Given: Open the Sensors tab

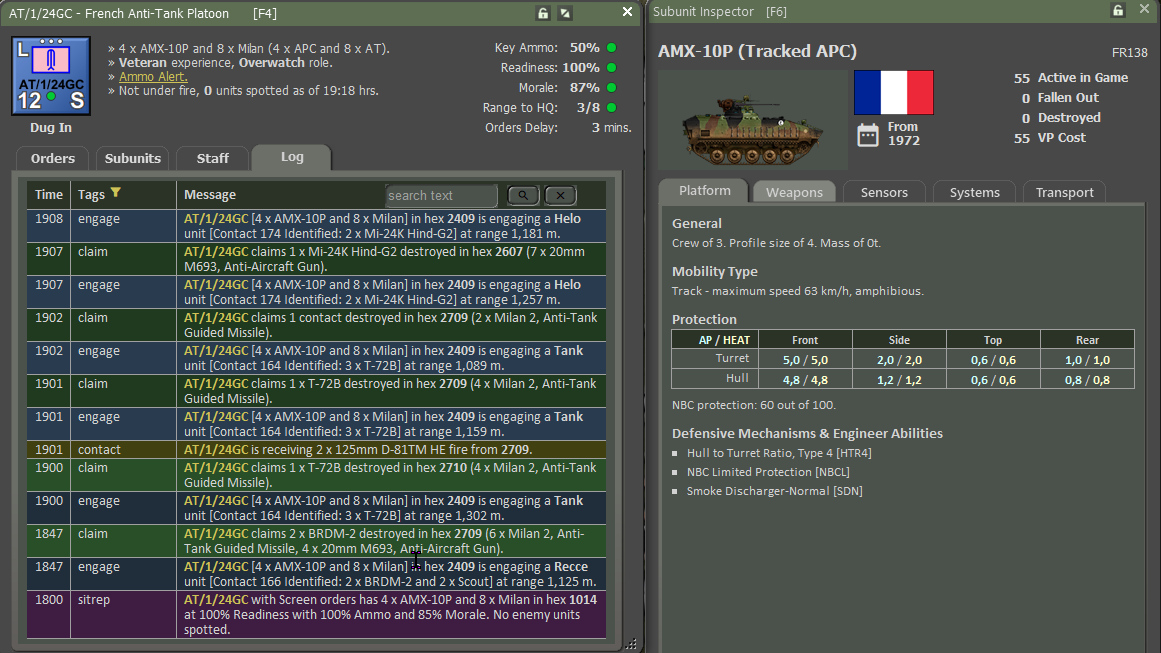Looking at the screenshot, I should [x=884, y=192].
